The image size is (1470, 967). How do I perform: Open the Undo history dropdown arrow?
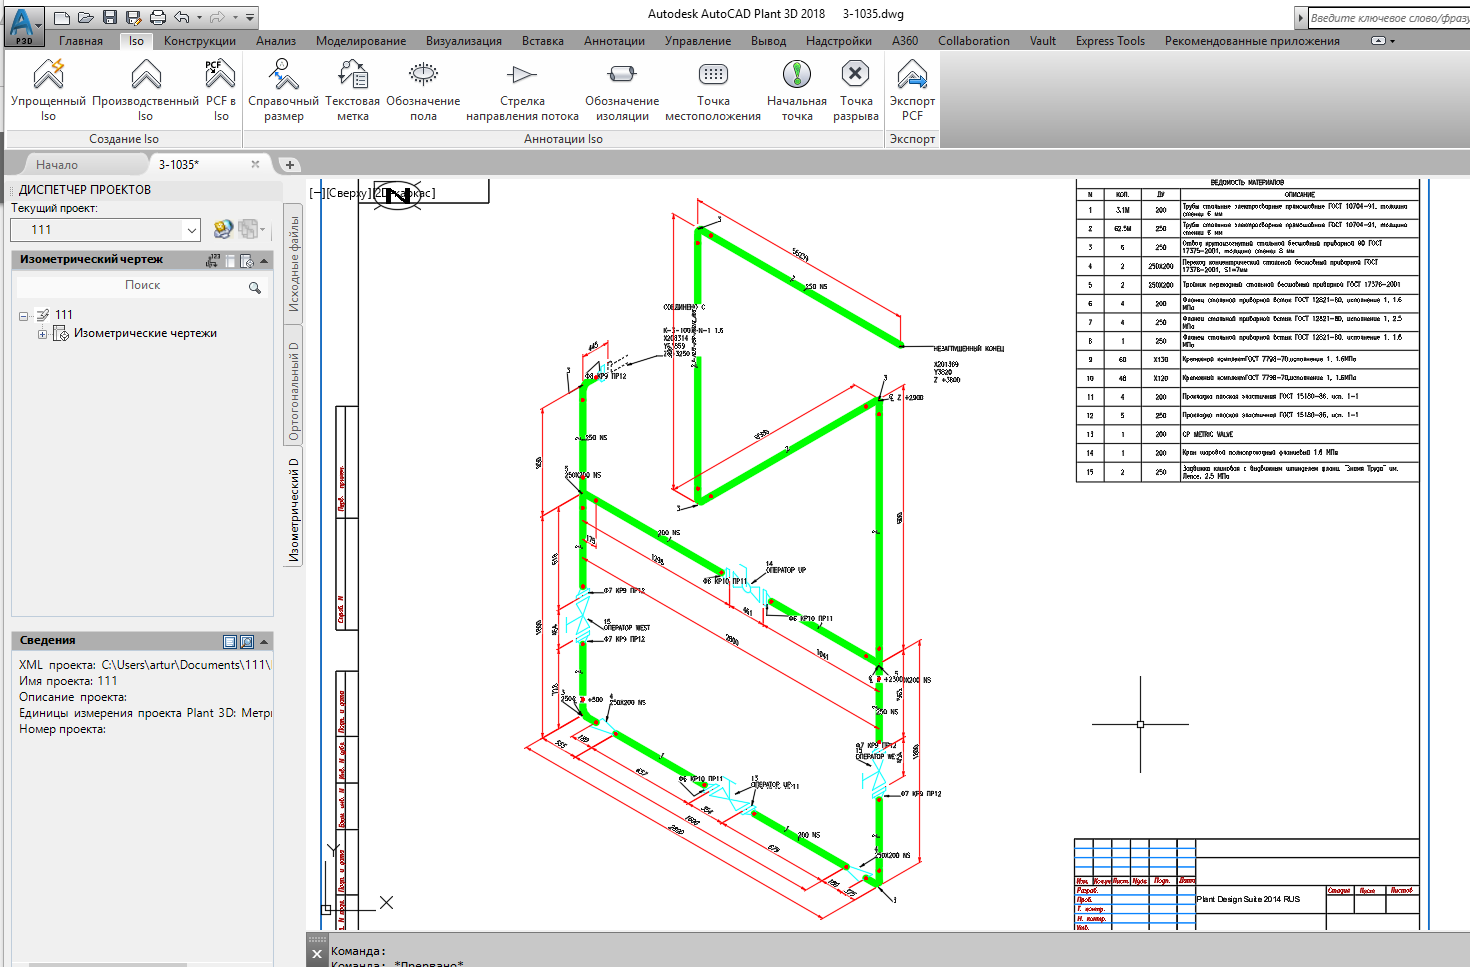tap(199, 17)
